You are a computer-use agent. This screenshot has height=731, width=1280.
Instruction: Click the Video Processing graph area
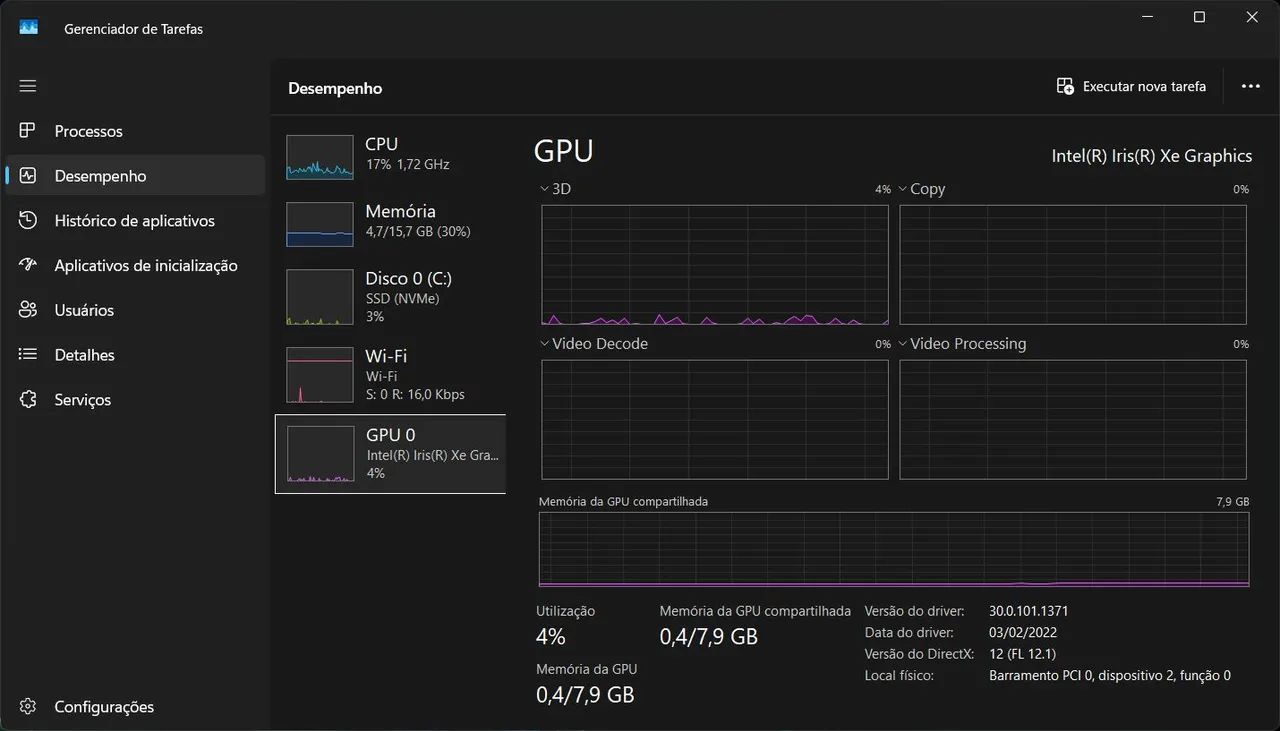click(x=1073, y=419)
